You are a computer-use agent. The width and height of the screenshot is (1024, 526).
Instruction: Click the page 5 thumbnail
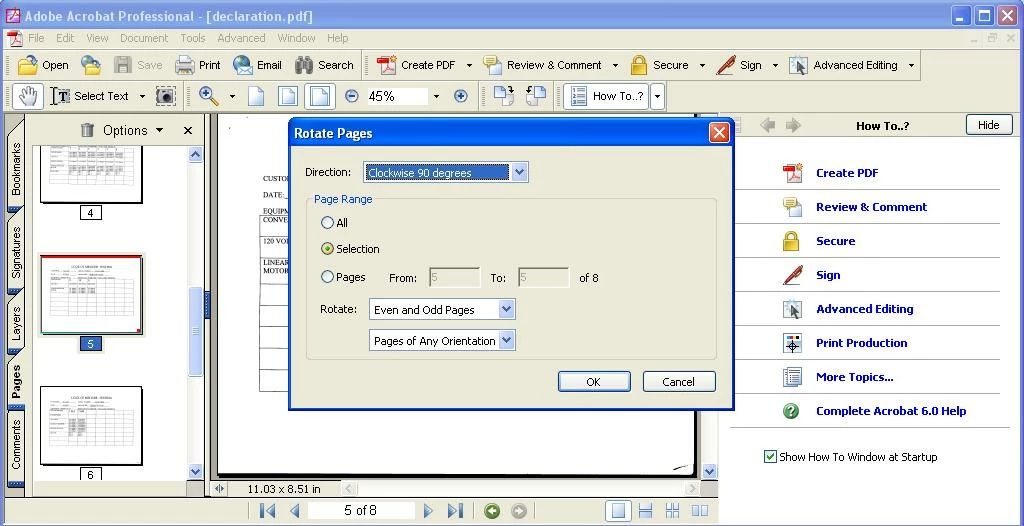(x=91, y=295)
